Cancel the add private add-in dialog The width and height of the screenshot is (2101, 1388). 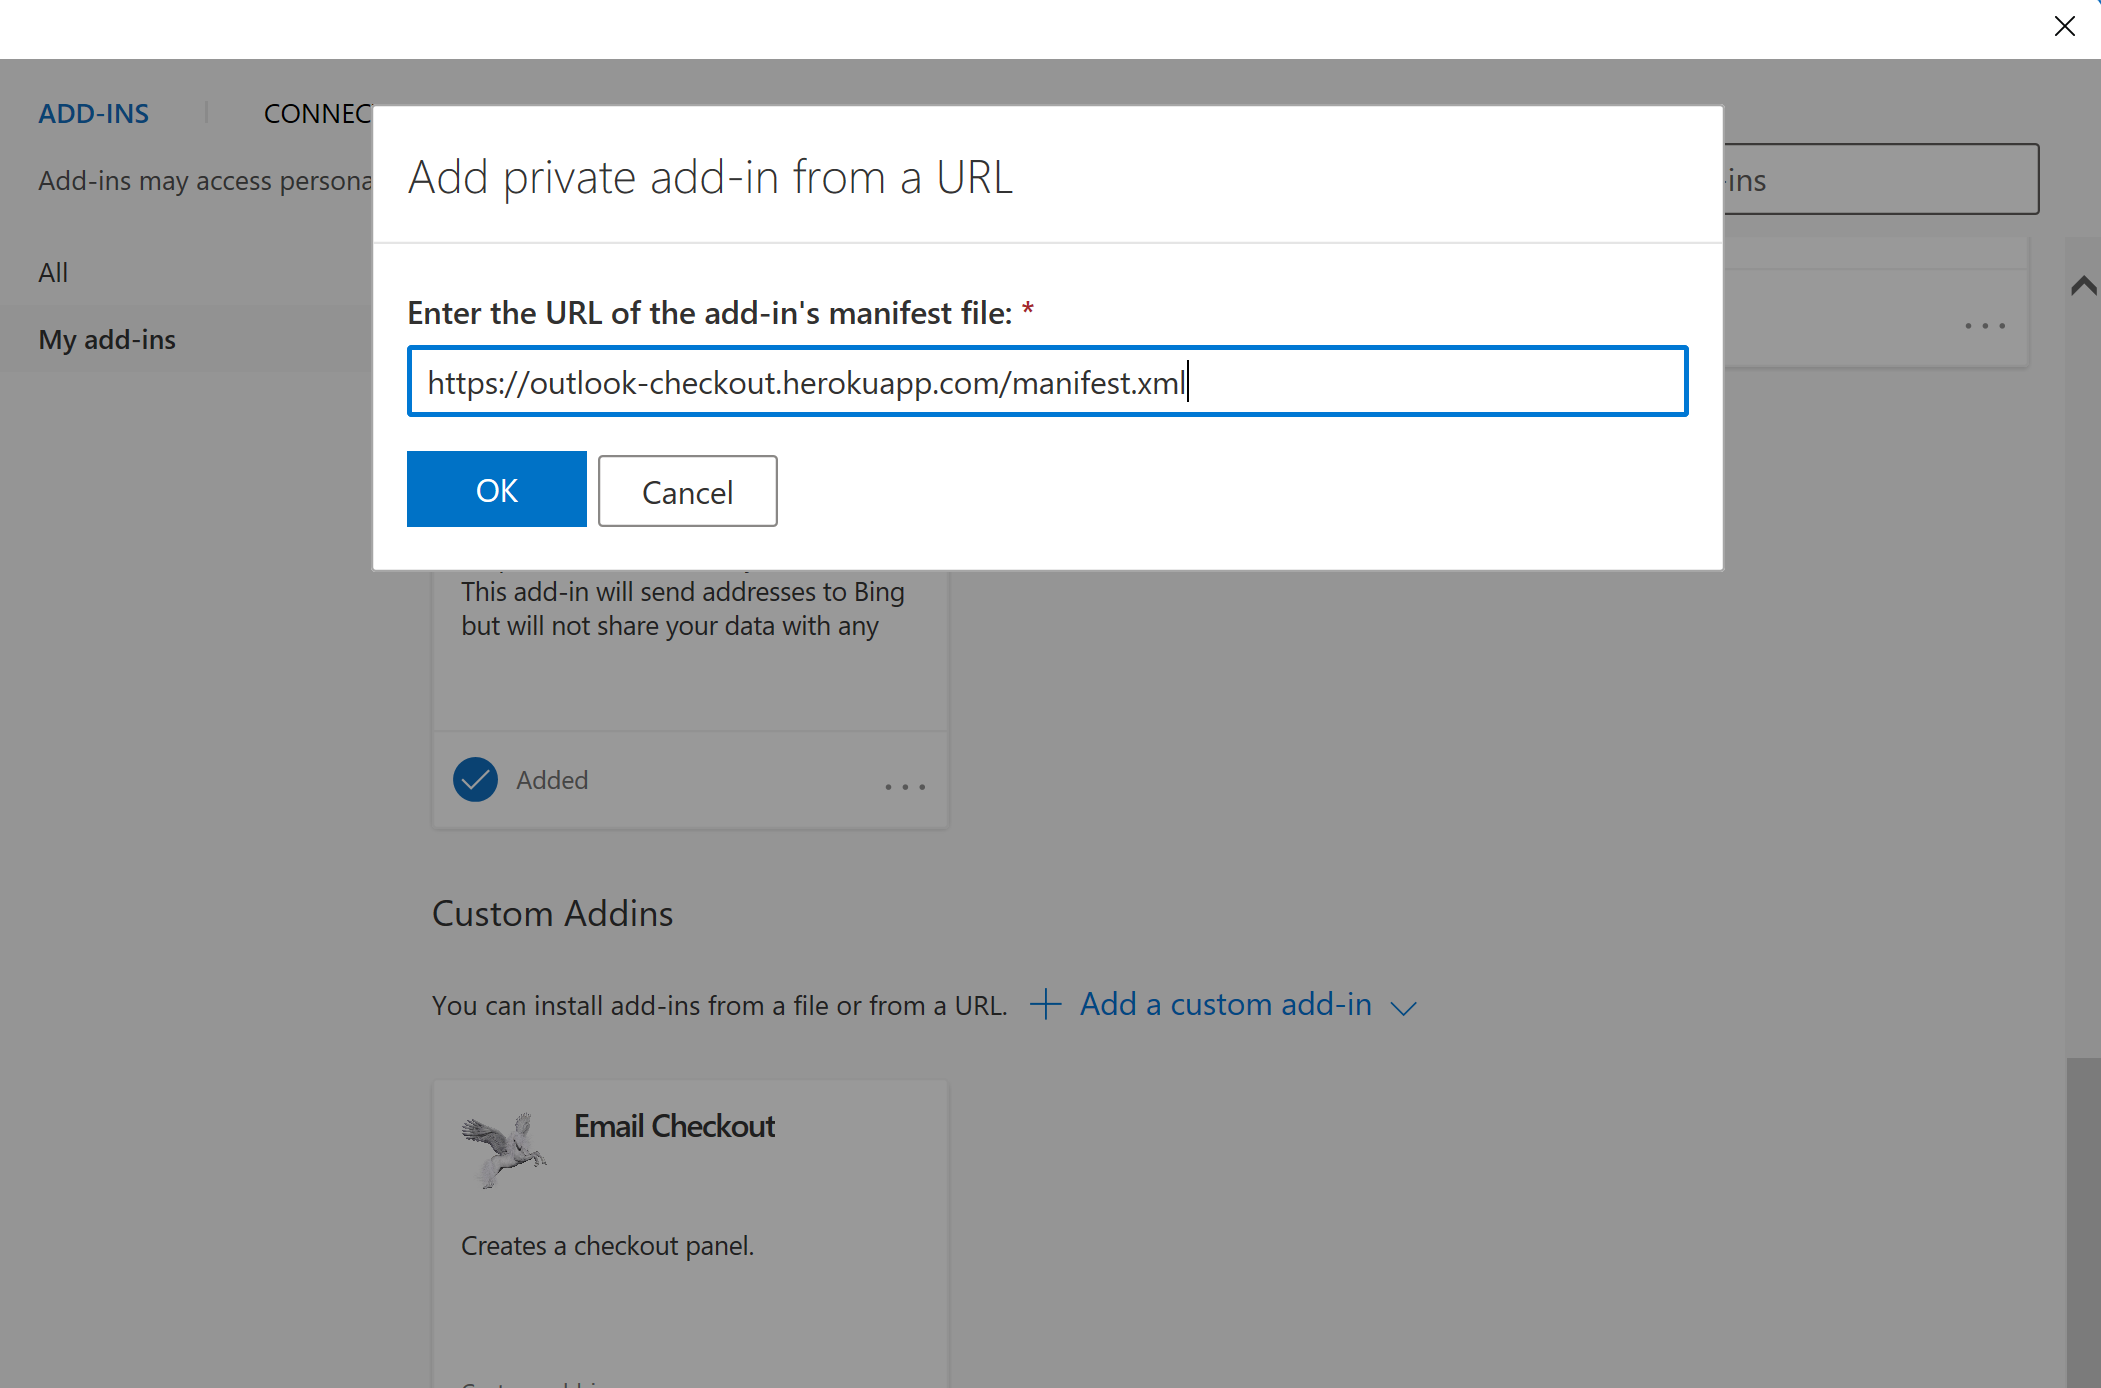click(x=687, y=492)
